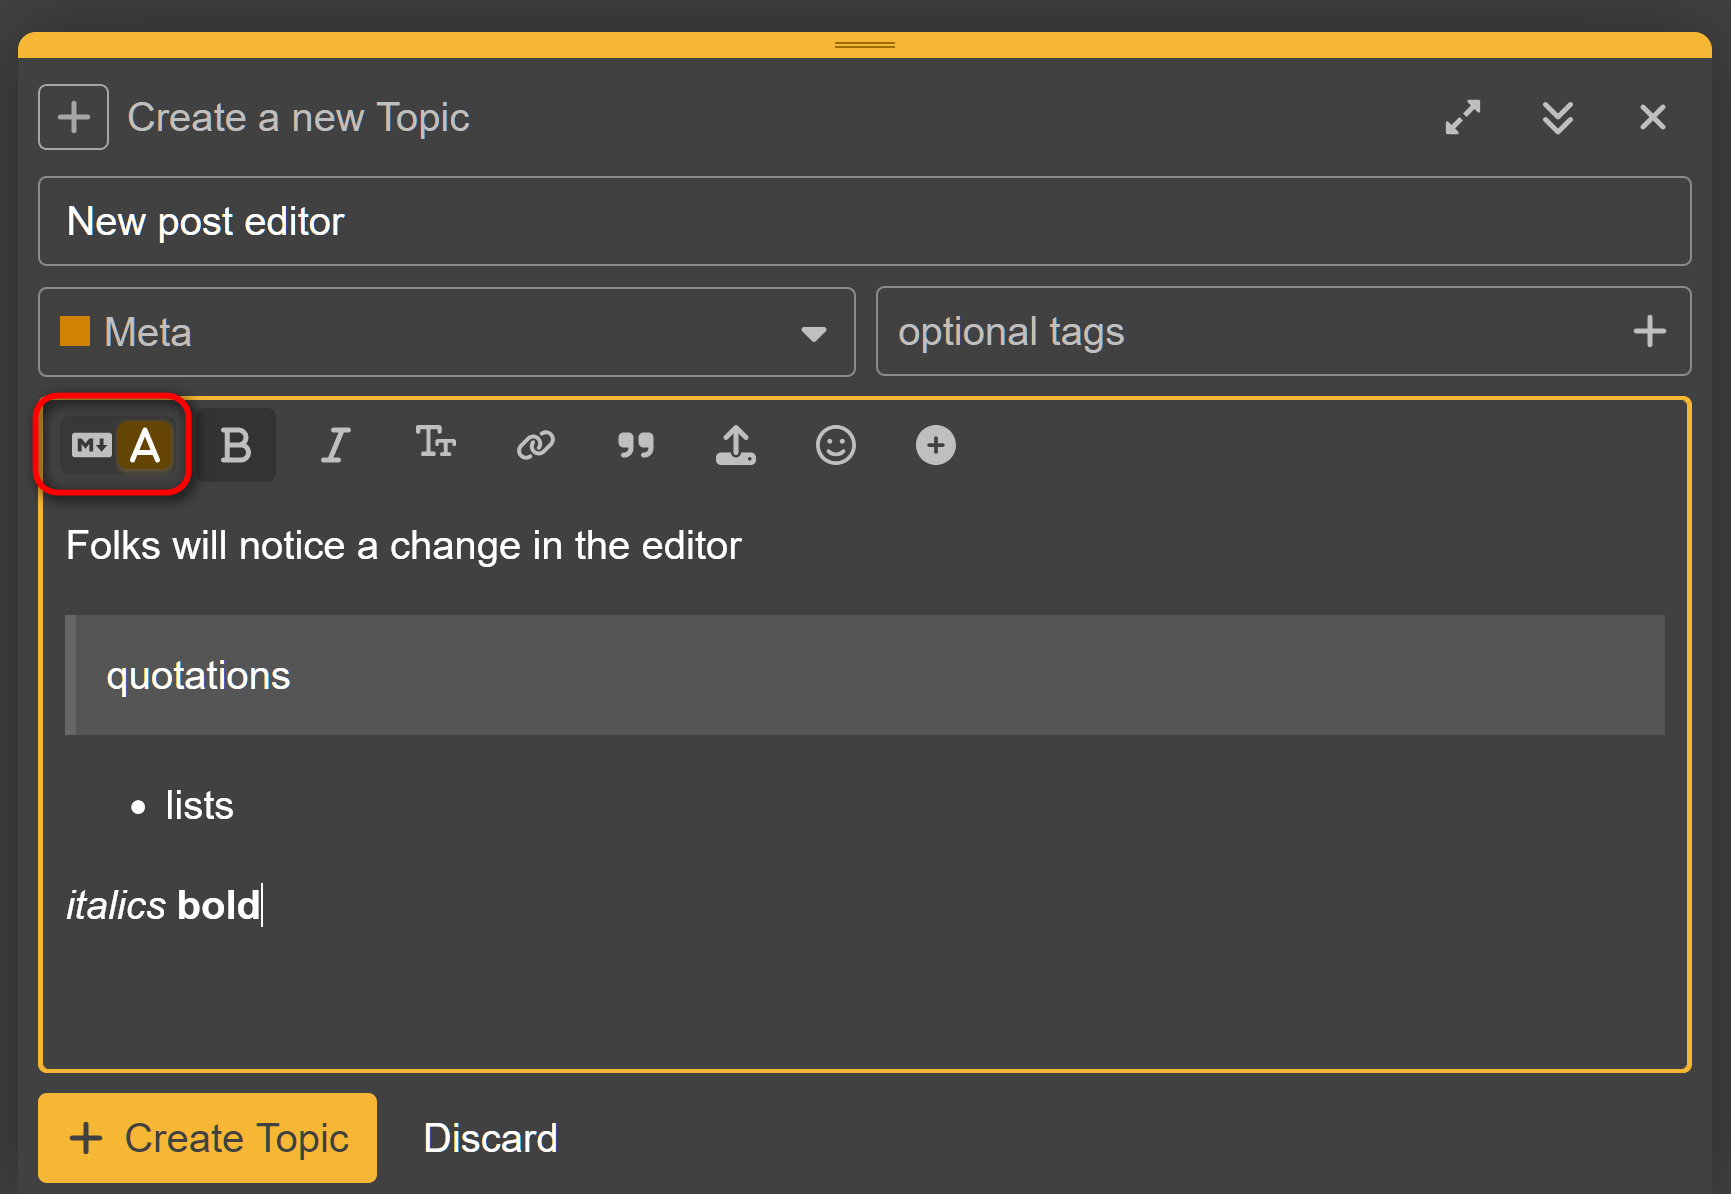This screenshot has width=1731, height=1194.
Task: Click the word 'italics' in editor
Action: point(116,906)
